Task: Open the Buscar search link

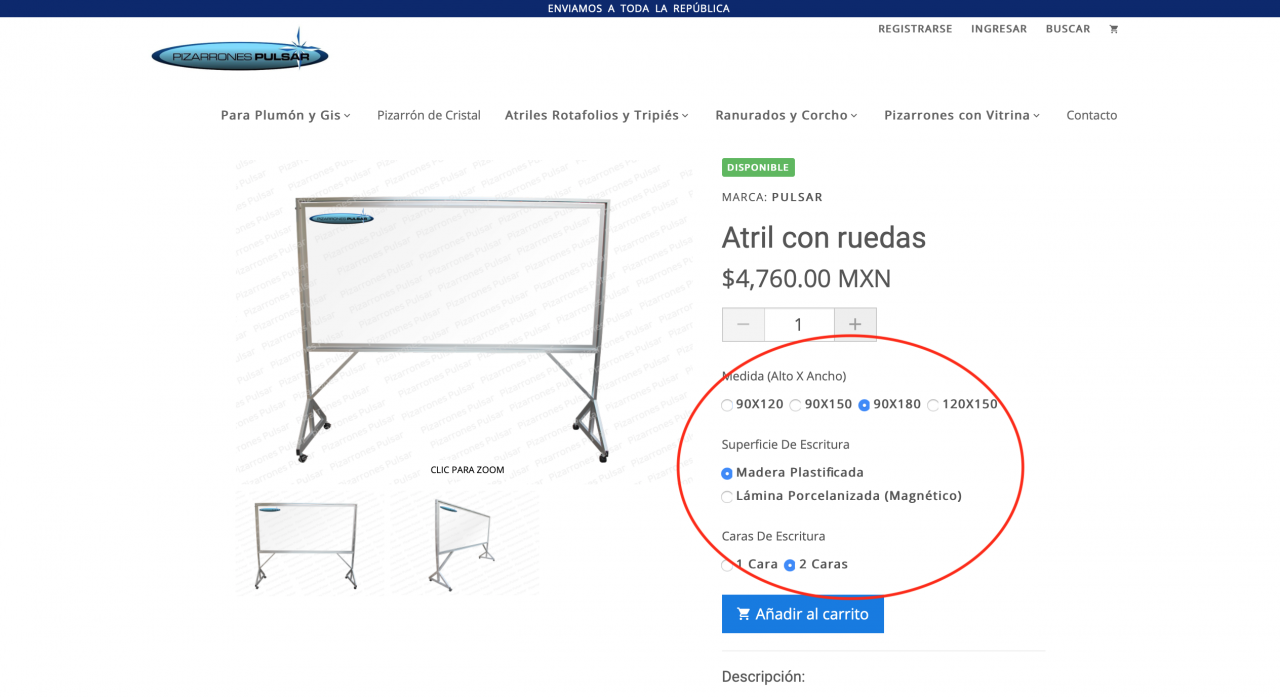Action: (x=1067, y=29)
